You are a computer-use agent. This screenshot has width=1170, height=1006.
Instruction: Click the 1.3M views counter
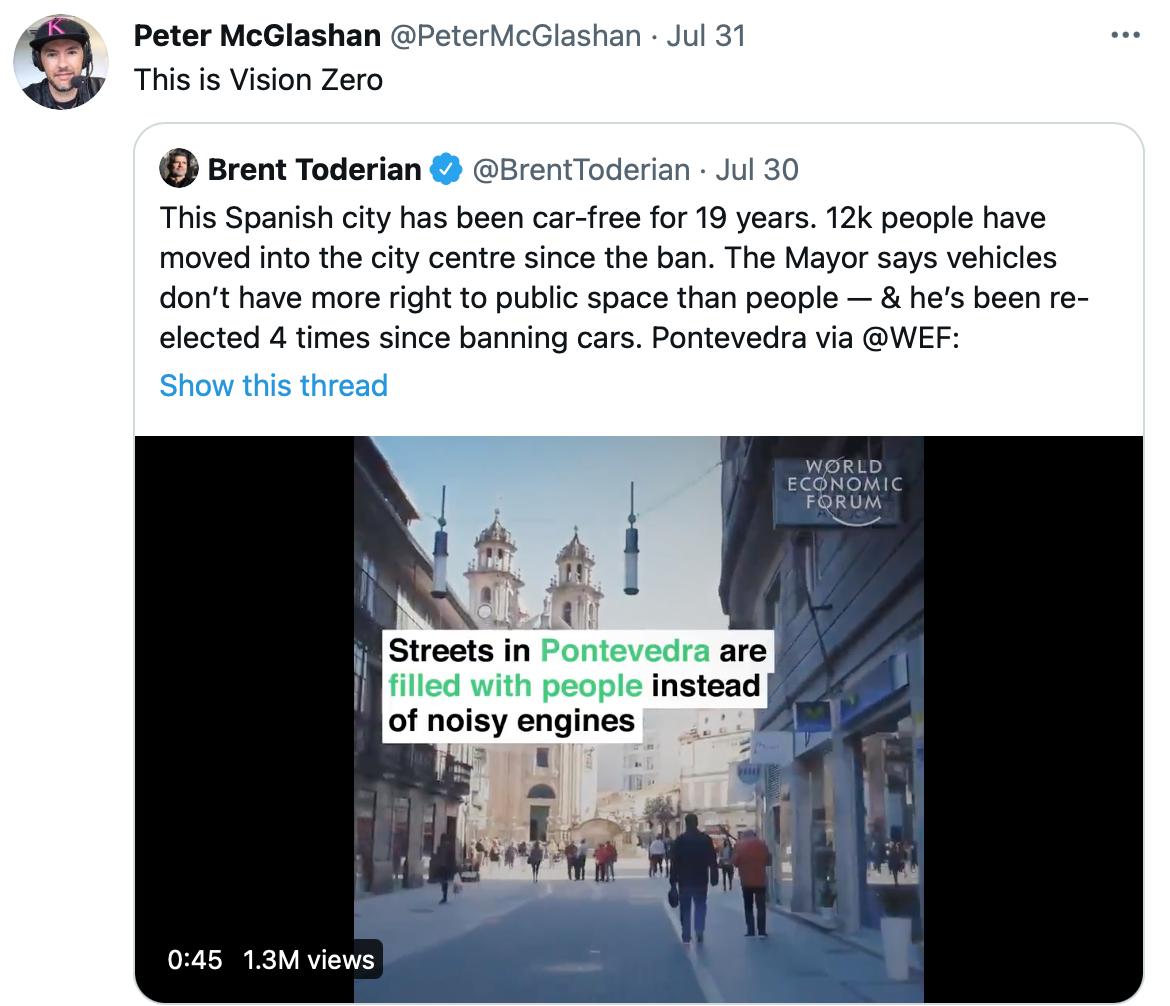pos(309,959)
